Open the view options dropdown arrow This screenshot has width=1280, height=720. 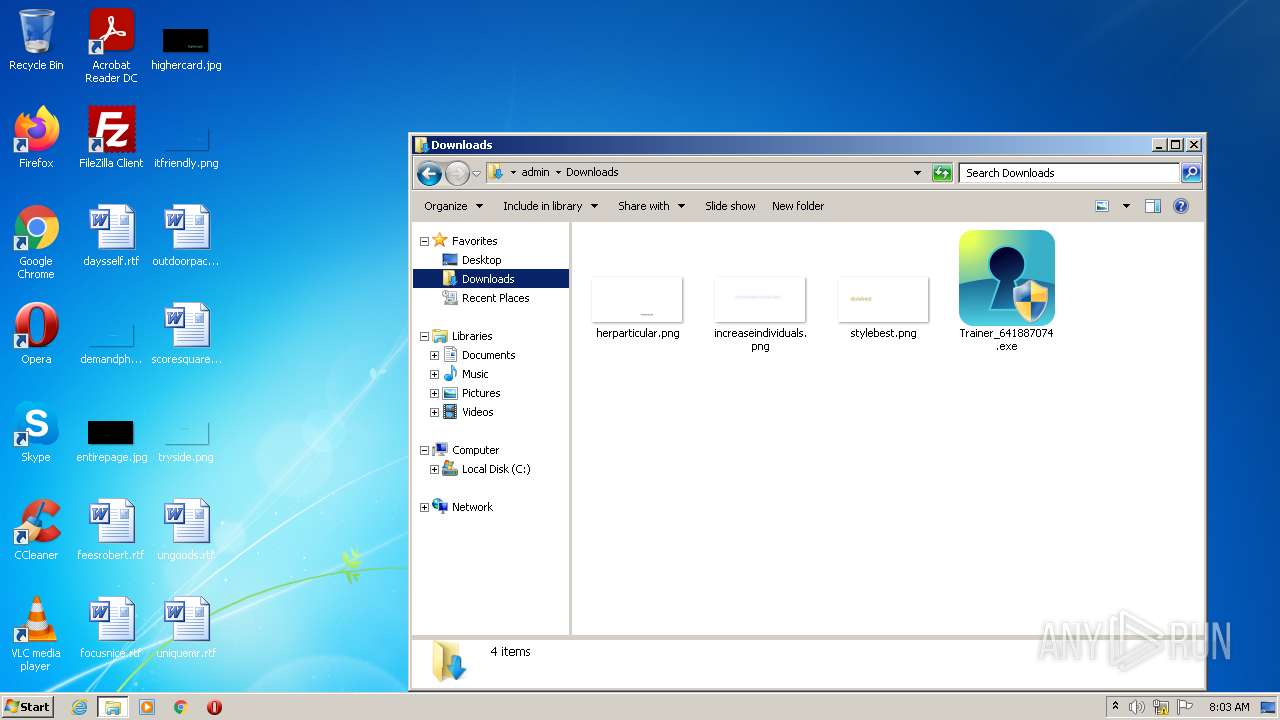pos(1126,206)
